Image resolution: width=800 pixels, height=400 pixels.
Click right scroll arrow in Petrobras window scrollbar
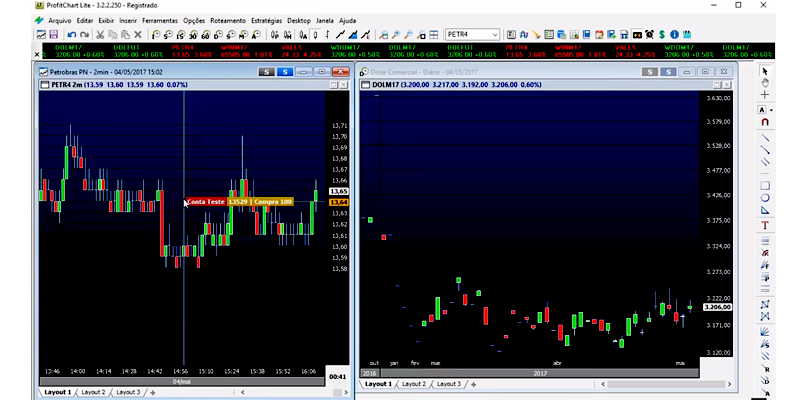[x=346, y=392]
